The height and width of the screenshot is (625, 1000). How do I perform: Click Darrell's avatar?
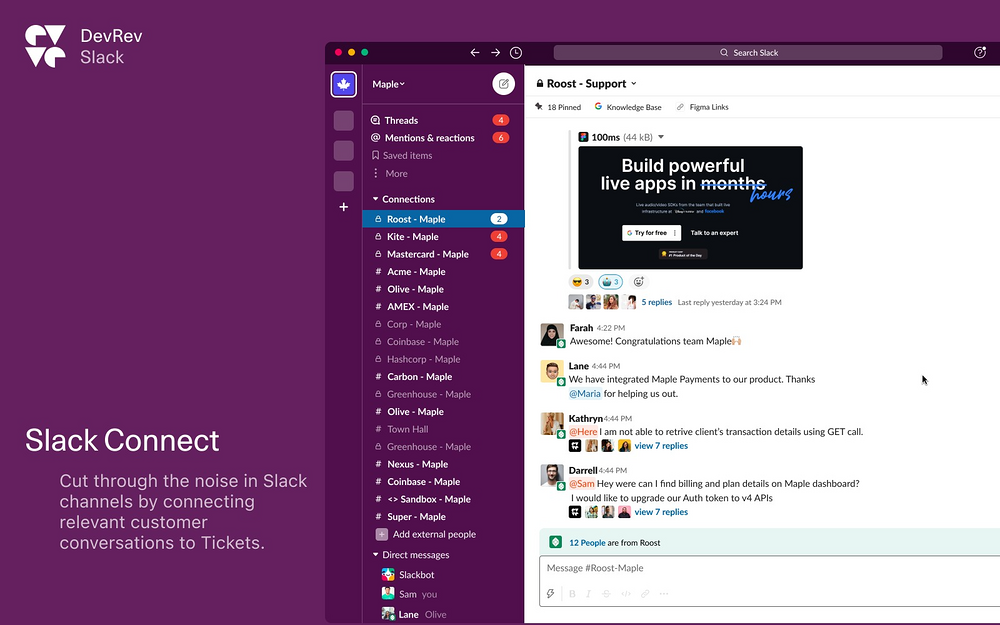[x=552, y=476]
